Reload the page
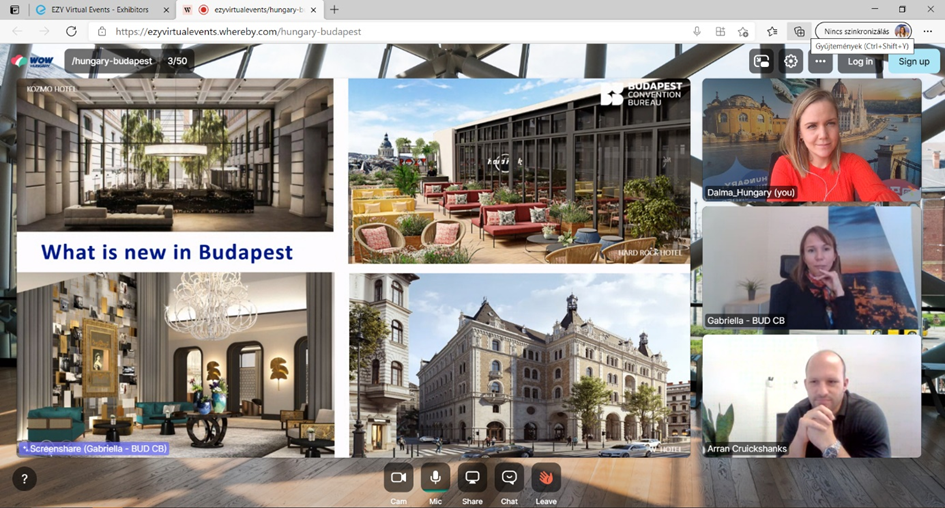Image resolution: width=945 pixels, height=508 pixels. (x=71, y=31)
